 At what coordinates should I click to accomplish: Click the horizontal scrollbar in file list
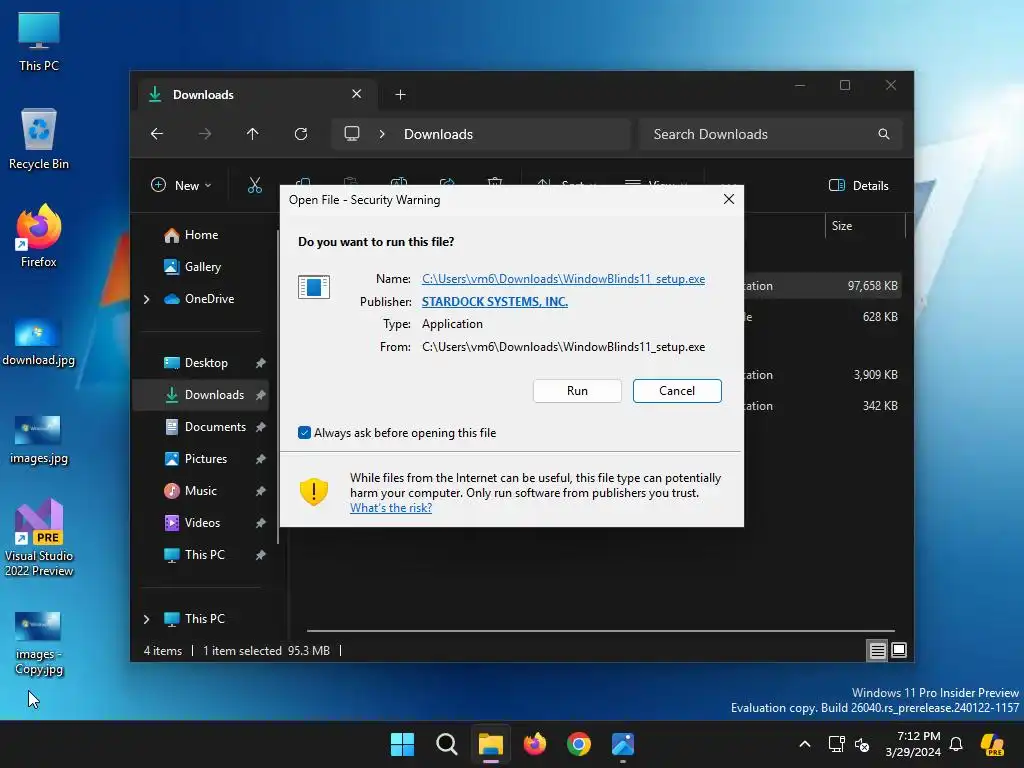click(x=601, y=631)
